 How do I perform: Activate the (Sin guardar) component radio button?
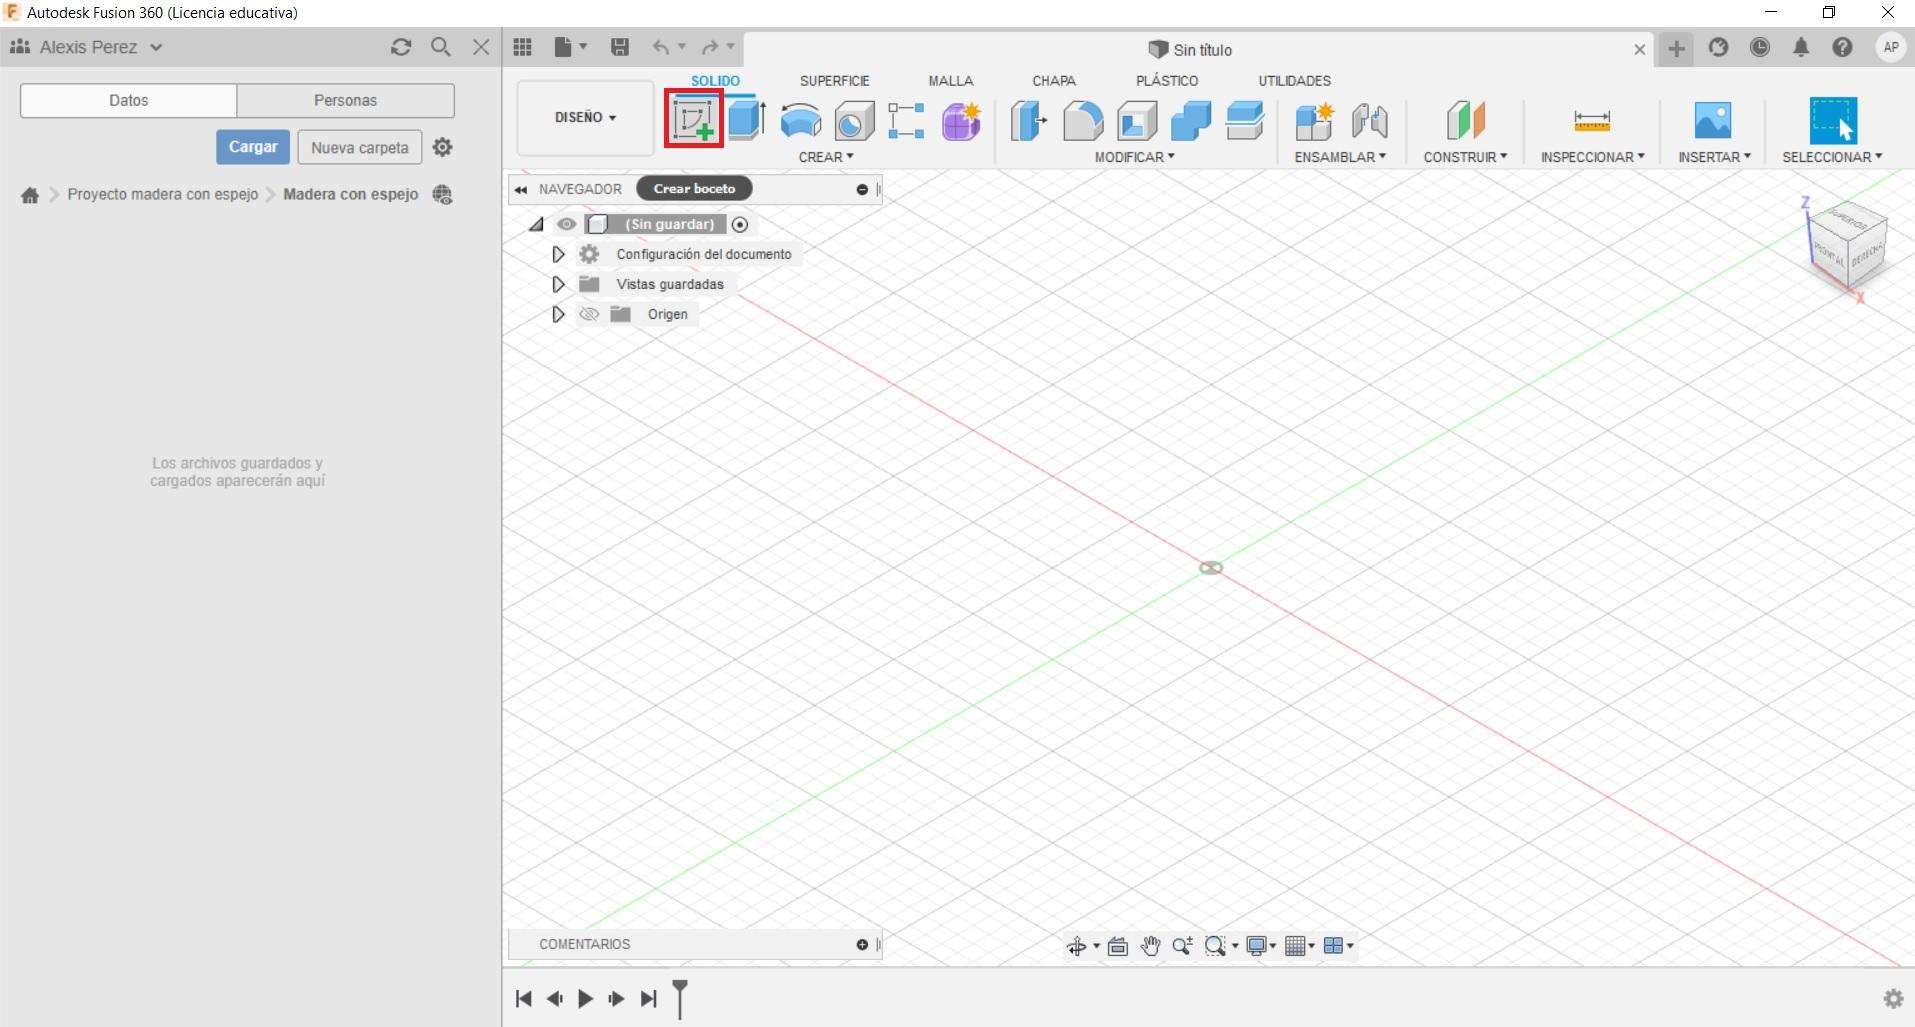(x=740, y=225)
